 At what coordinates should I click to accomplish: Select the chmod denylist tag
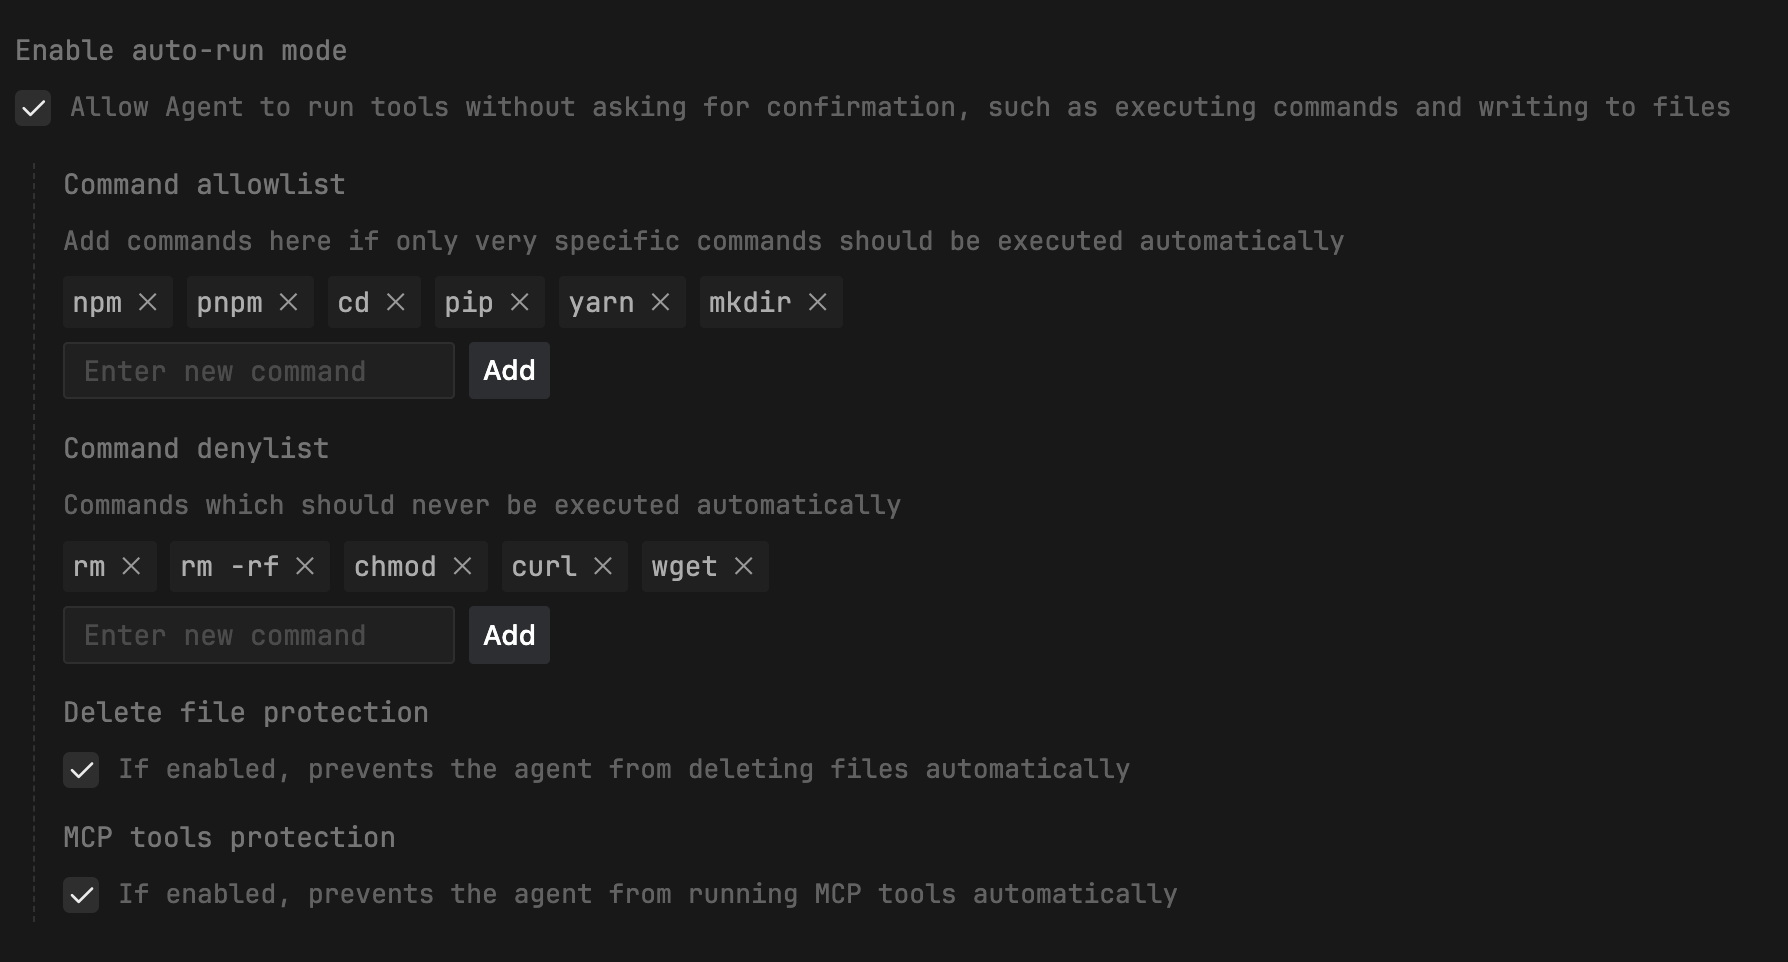[x=395, y=566]
